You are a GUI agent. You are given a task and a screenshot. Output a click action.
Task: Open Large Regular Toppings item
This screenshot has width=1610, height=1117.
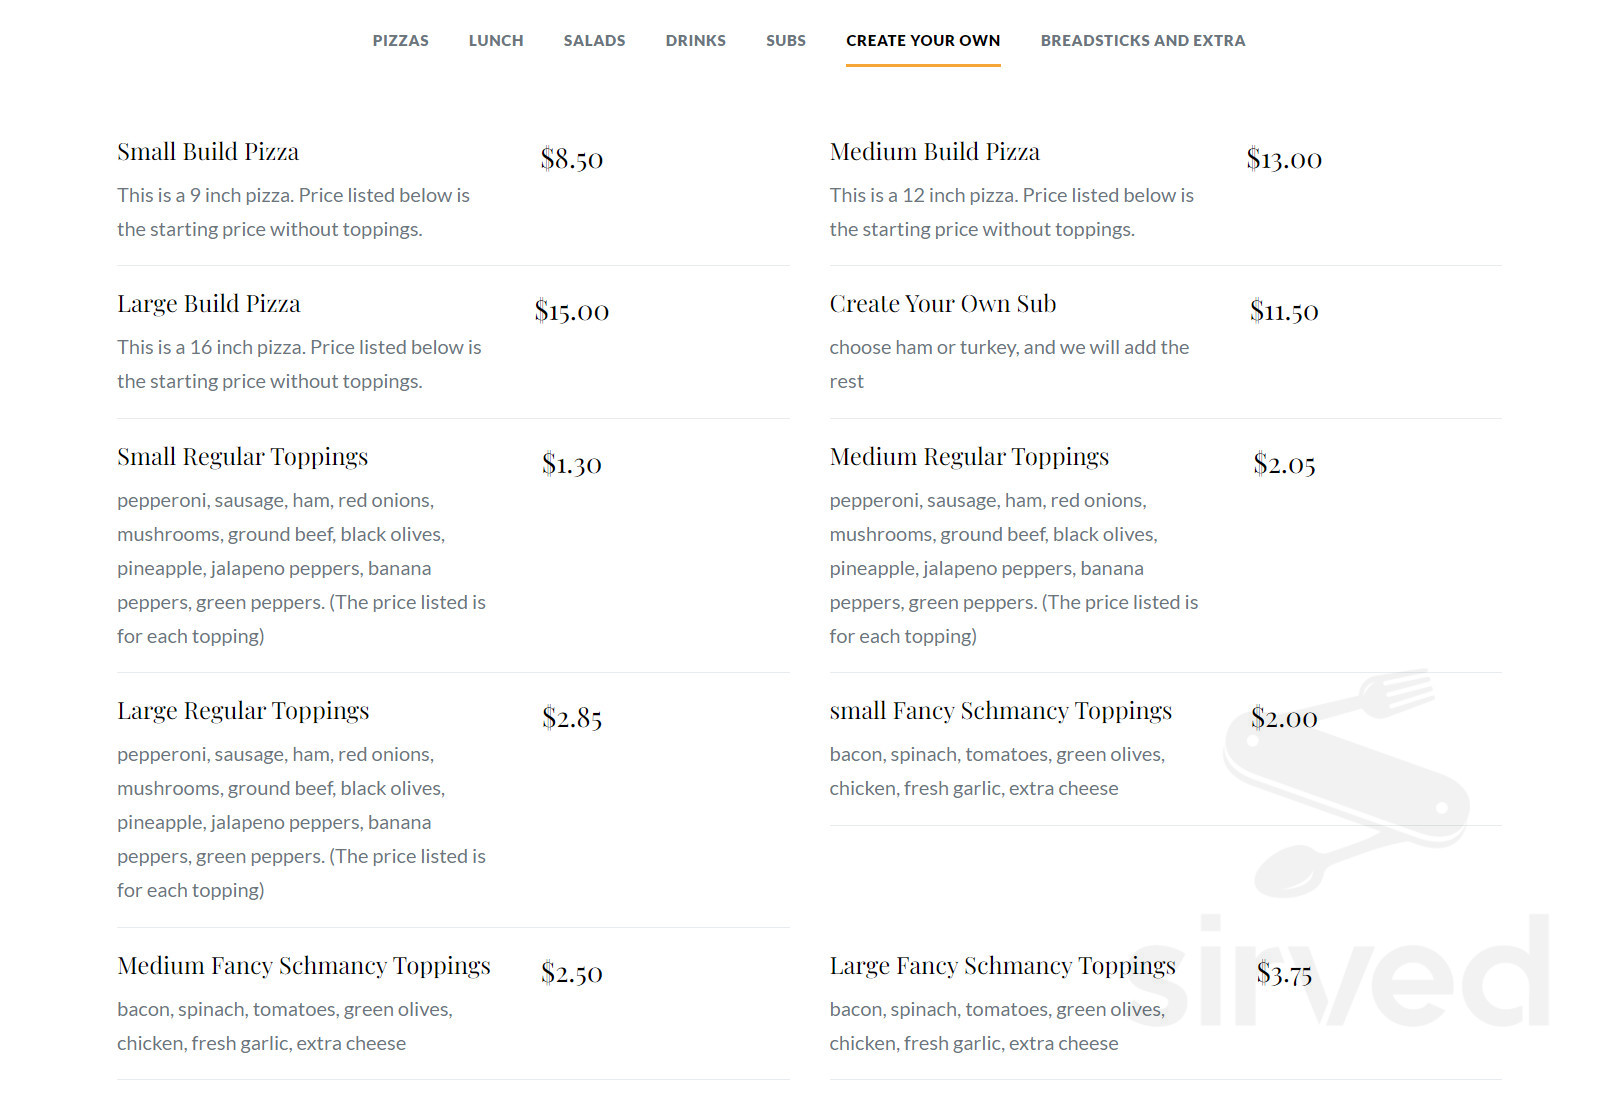243,711
